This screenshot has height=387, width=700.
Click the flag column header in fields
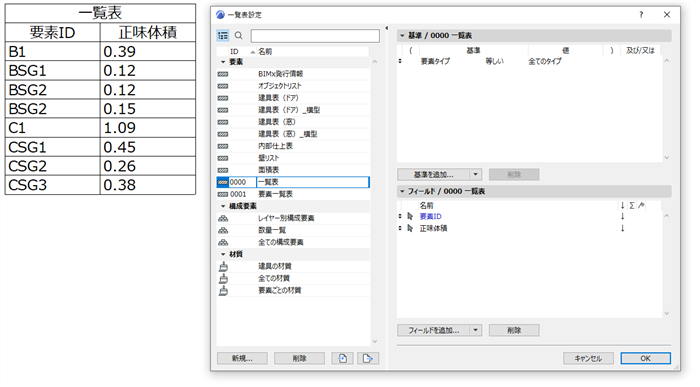click(x=642, y=205)
